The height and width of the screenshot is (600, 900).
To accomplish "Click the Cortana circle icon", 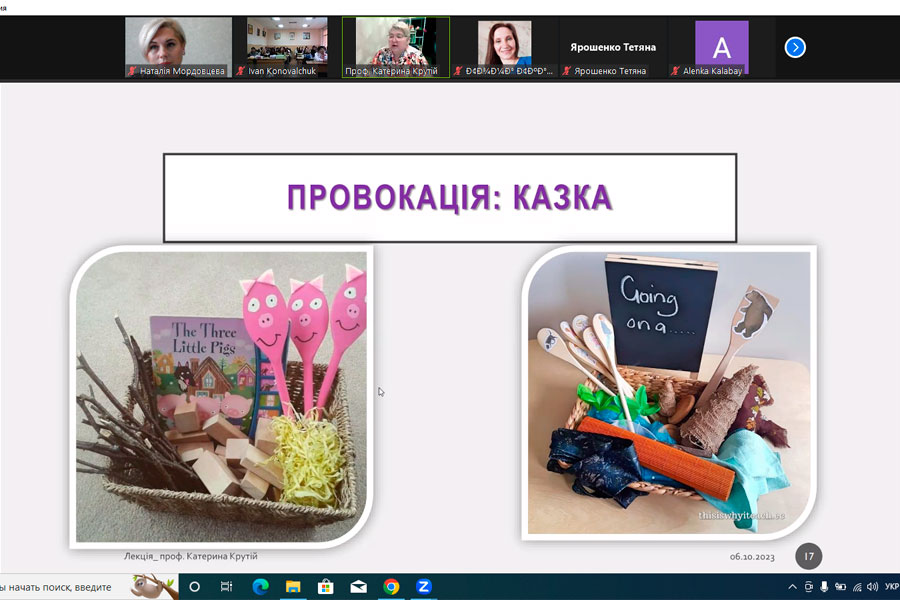I will pyautogui.click(x=195, y=586).
